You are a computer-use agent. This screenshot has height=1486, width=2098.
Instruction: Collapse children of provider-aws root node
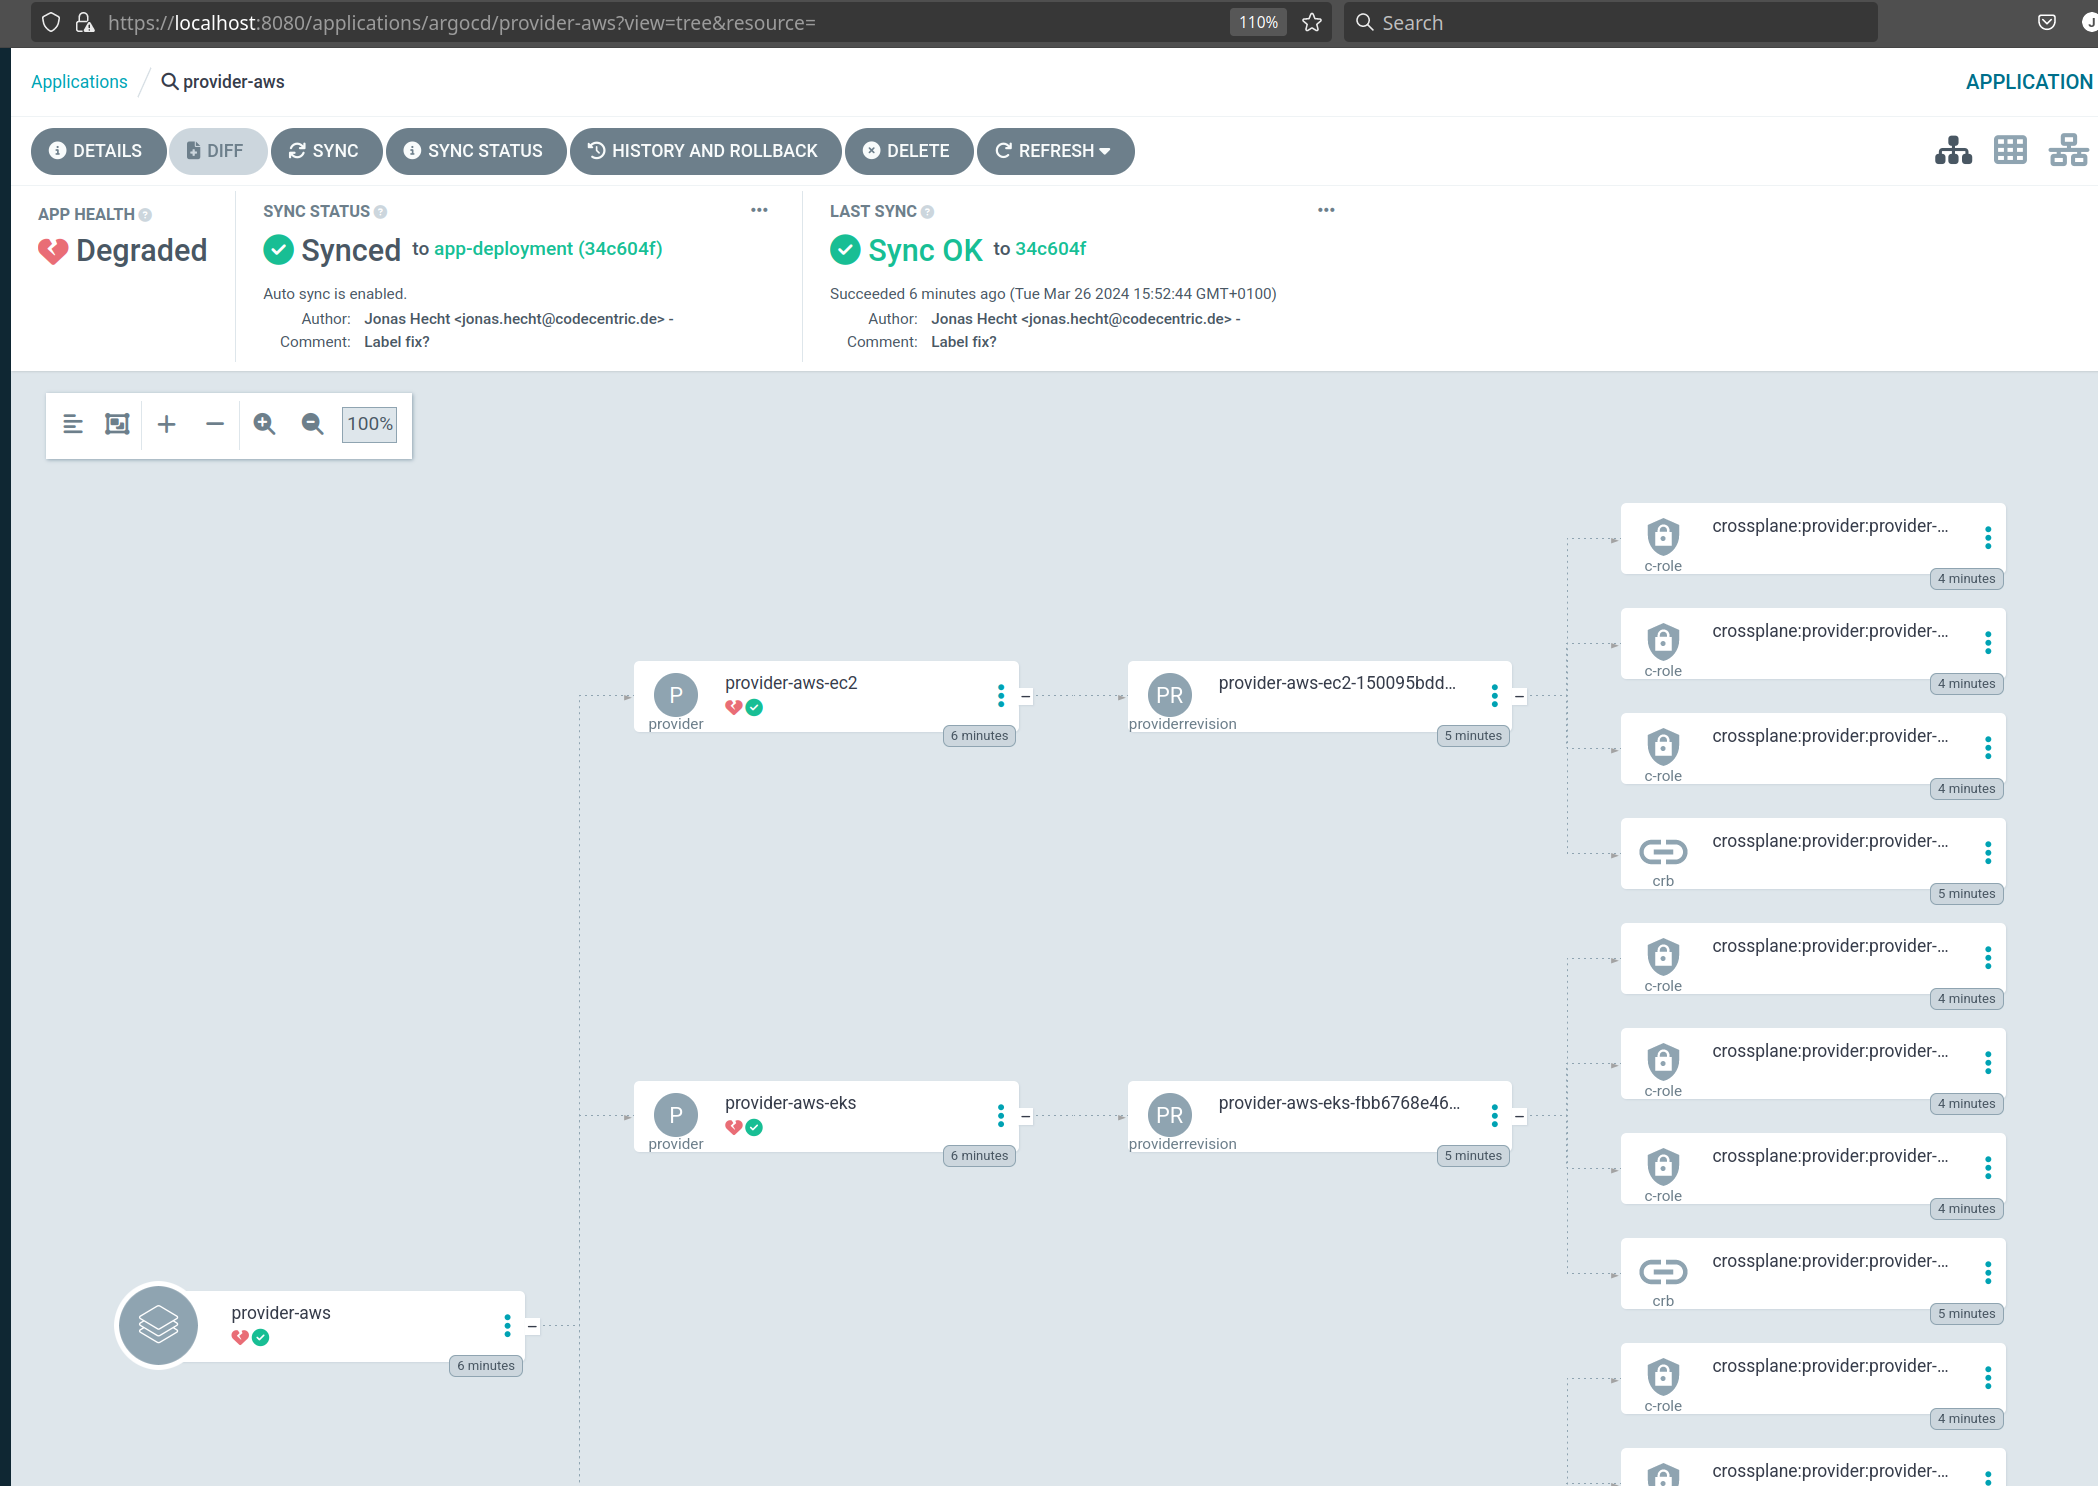point(533,1326)
